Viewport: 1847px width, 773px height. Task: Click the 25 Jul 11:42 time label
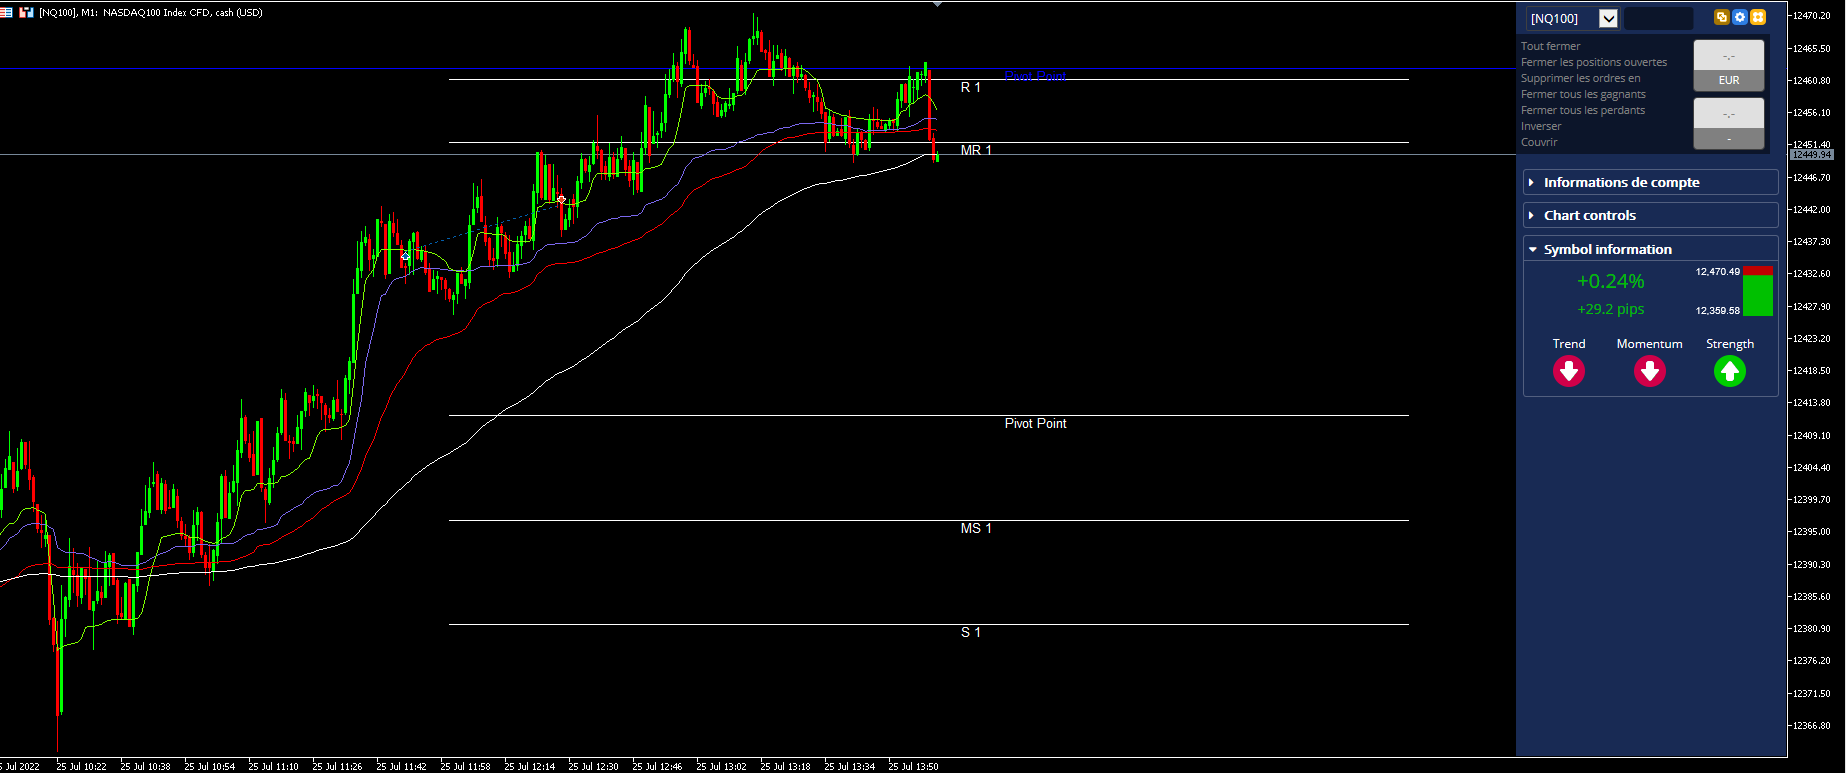401,767
